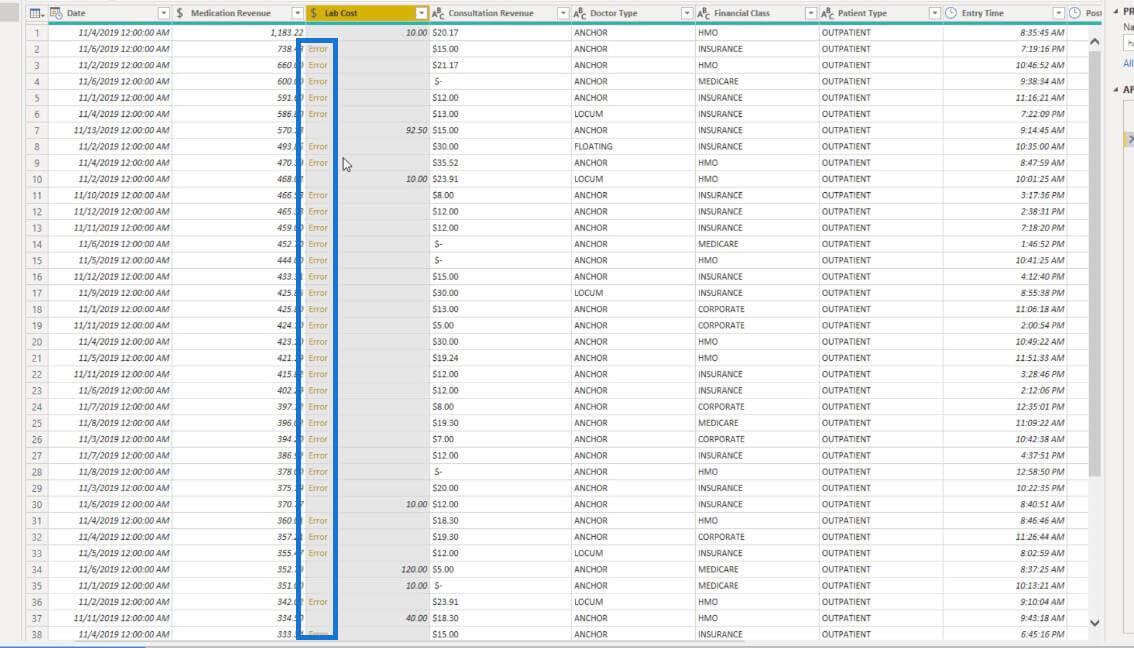
Task: Click entry time 12:58:50 PM in row 28
Action: (1040, 472)
